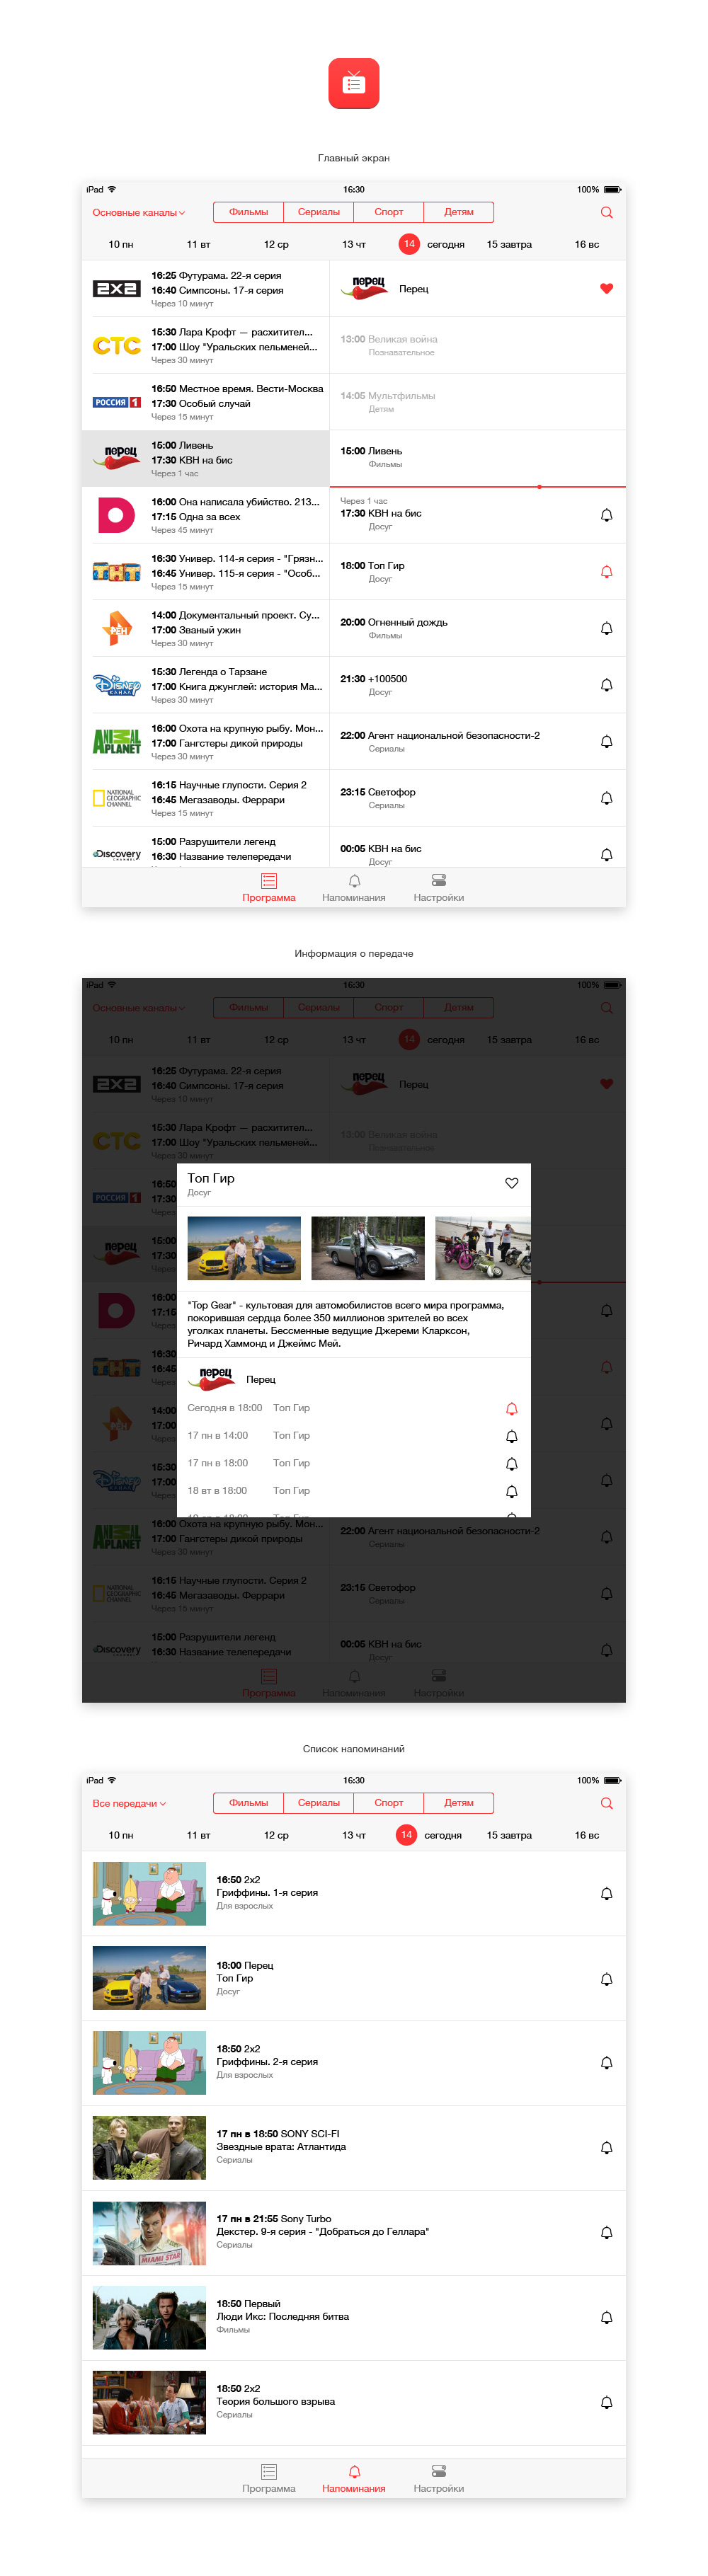Click Детям filter on the reminders list screen
The height and width of the screenshot is (2576, 708).
pos(459,1803)
